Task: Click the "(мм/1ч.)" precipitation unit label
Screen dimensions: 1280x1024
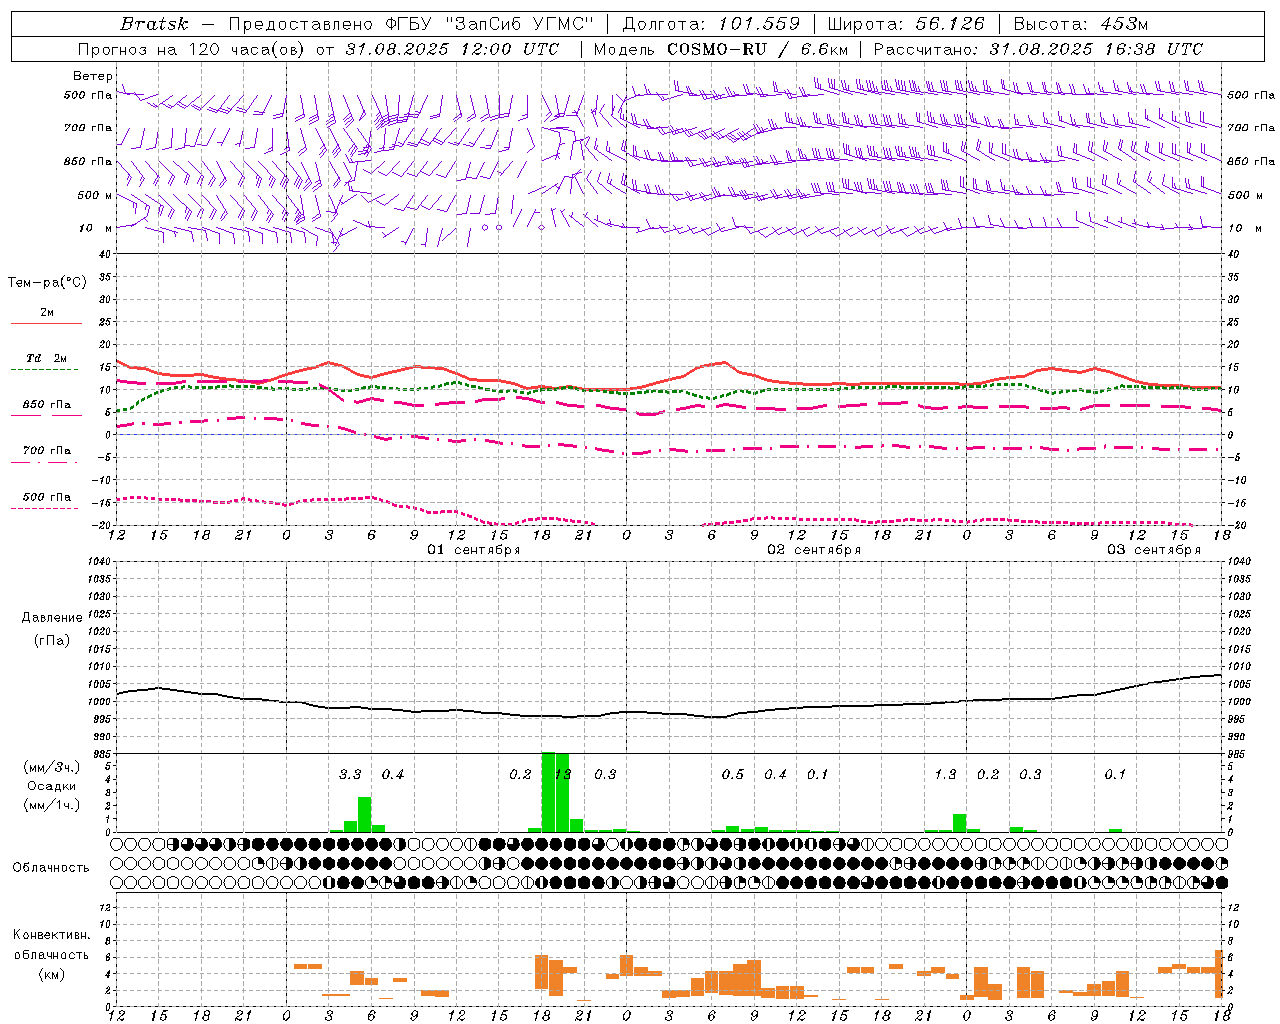Action: coord(52,805)
